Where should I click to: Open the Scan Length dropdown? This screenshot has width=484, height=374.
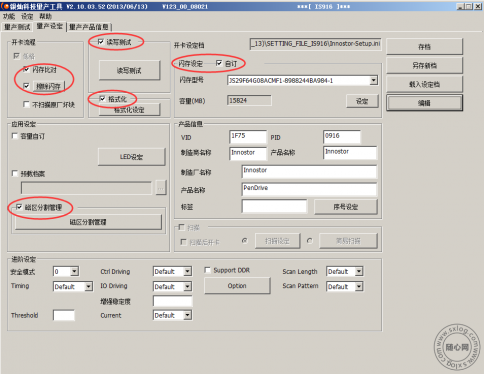359,271
